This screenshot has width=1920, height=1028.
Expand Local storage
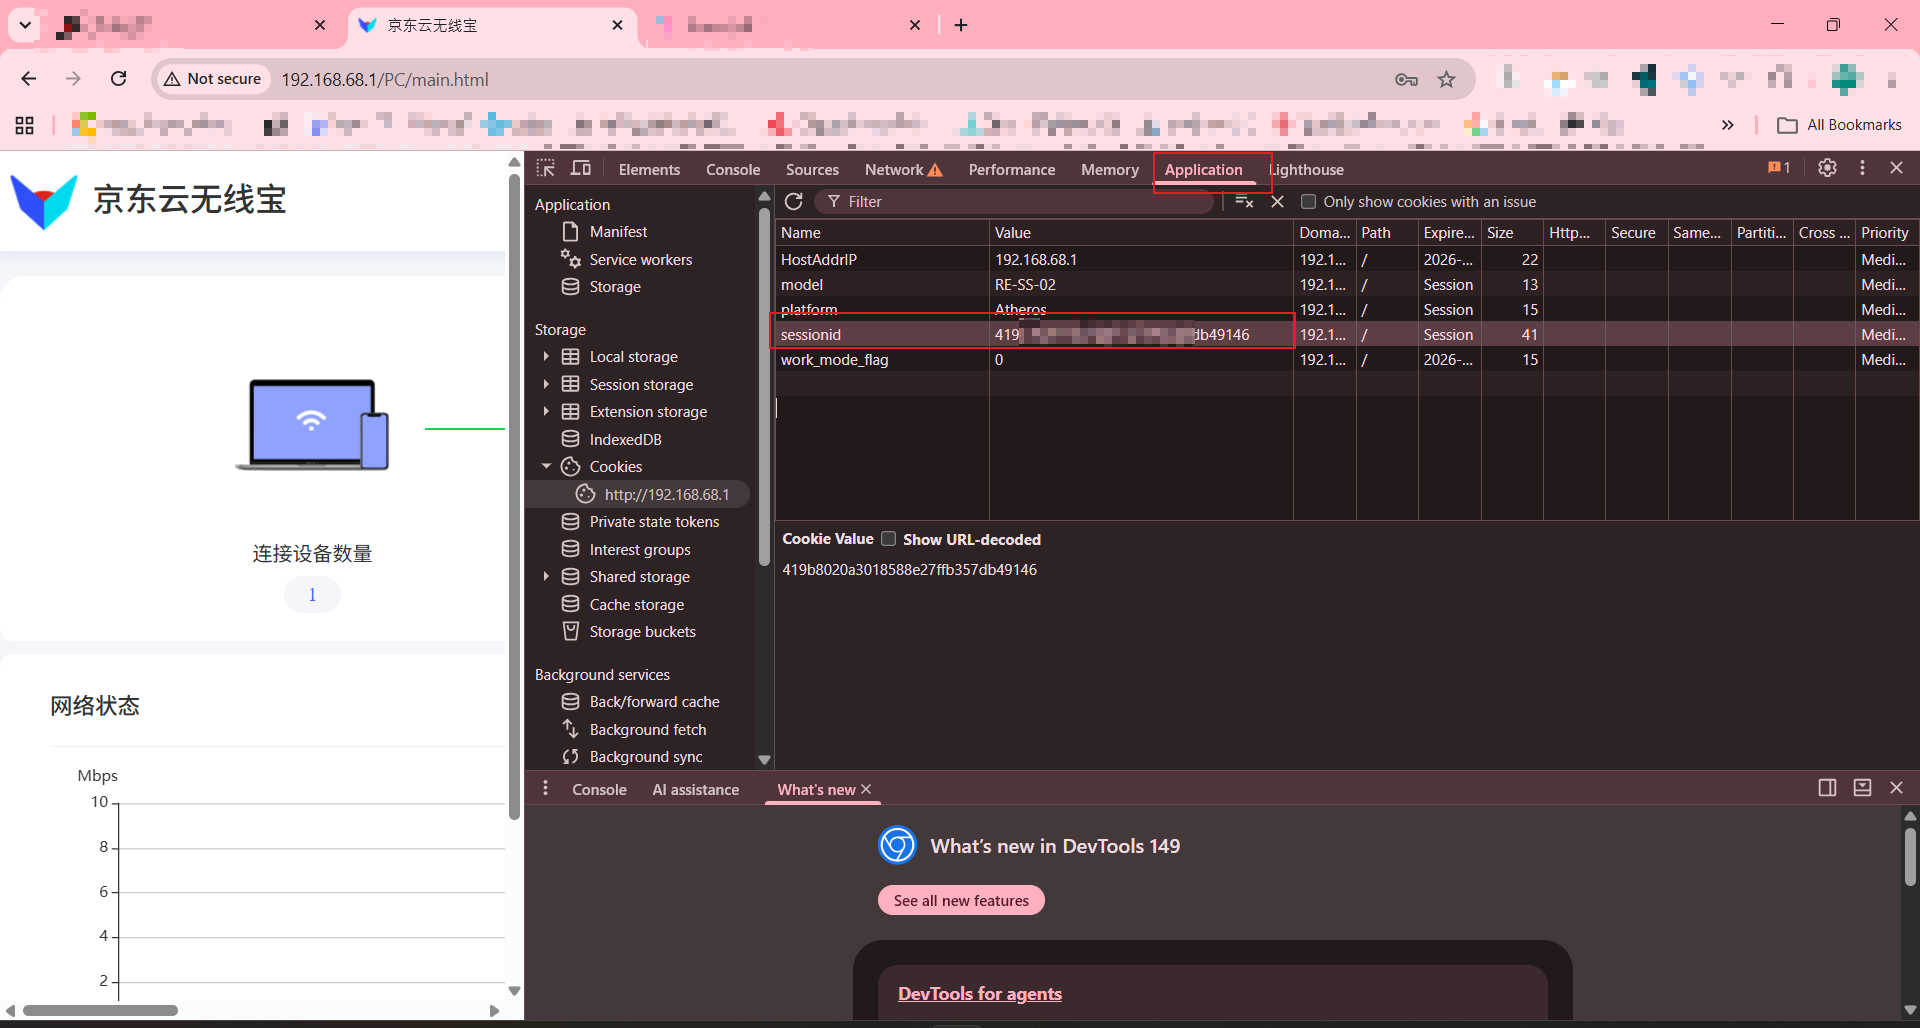pyautogui.click(x=546, y=356)
